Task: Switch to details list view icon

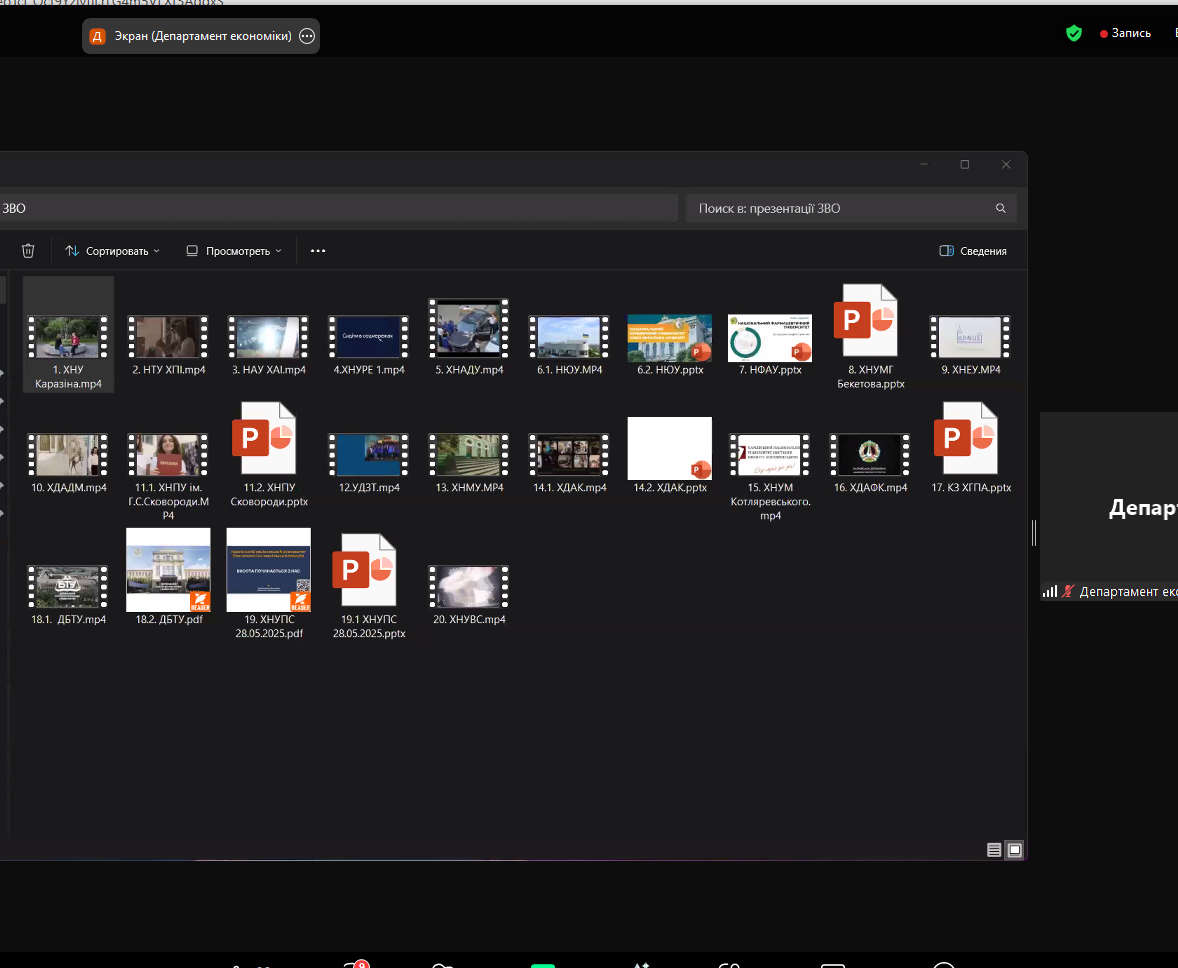Action: pos(994,850)
